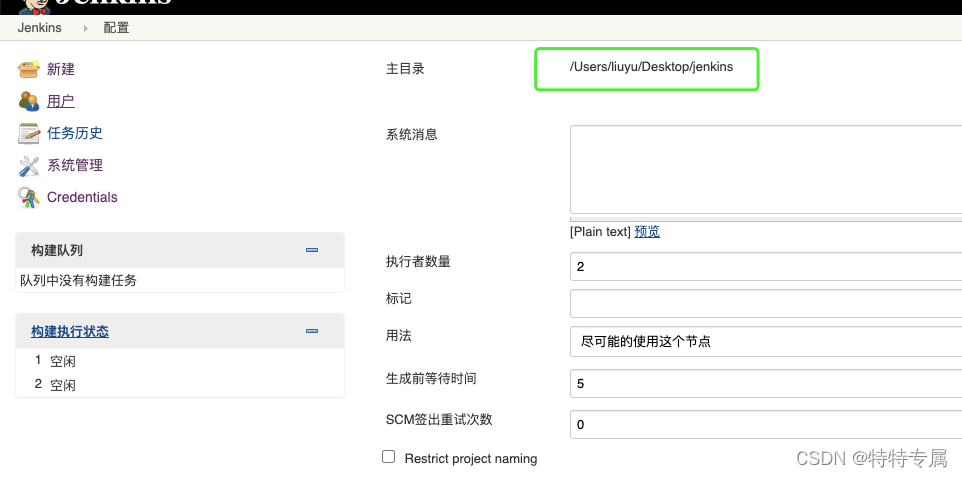Screen dimensions: 962x478
Task: Click the Credentials keys icon
Action: [x=29, y=198]
